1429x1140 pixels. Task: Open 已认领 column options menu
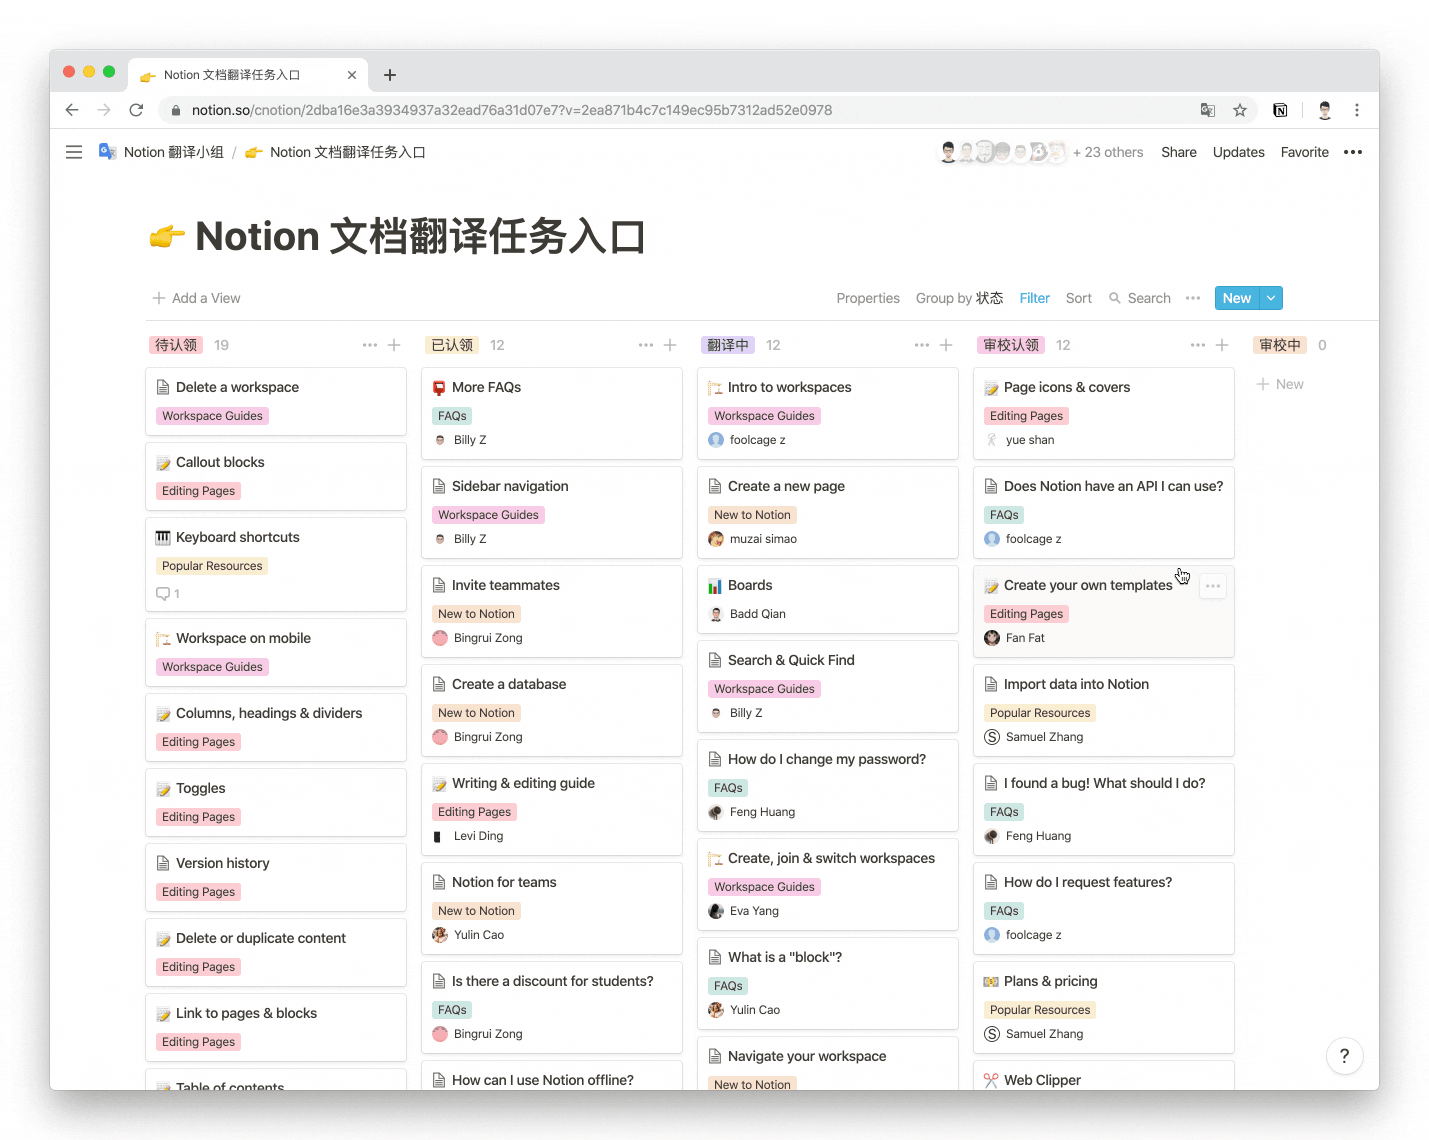coord(646,345)
